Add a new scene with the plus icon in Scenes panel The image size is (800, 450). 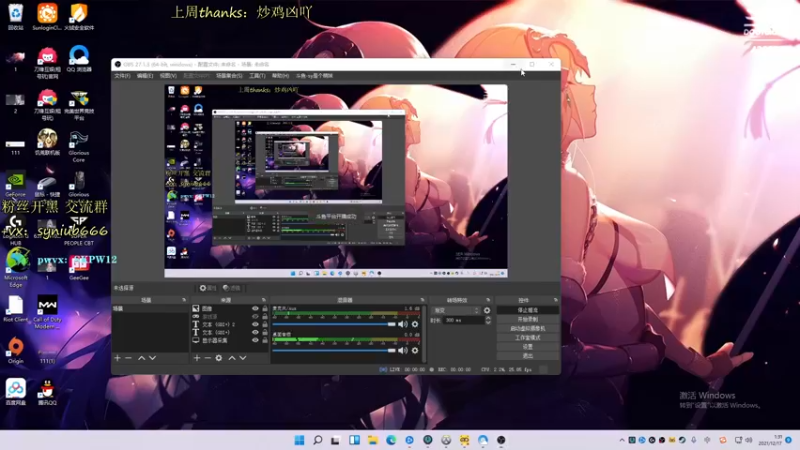pyautogui.click(x=117, y=358)
